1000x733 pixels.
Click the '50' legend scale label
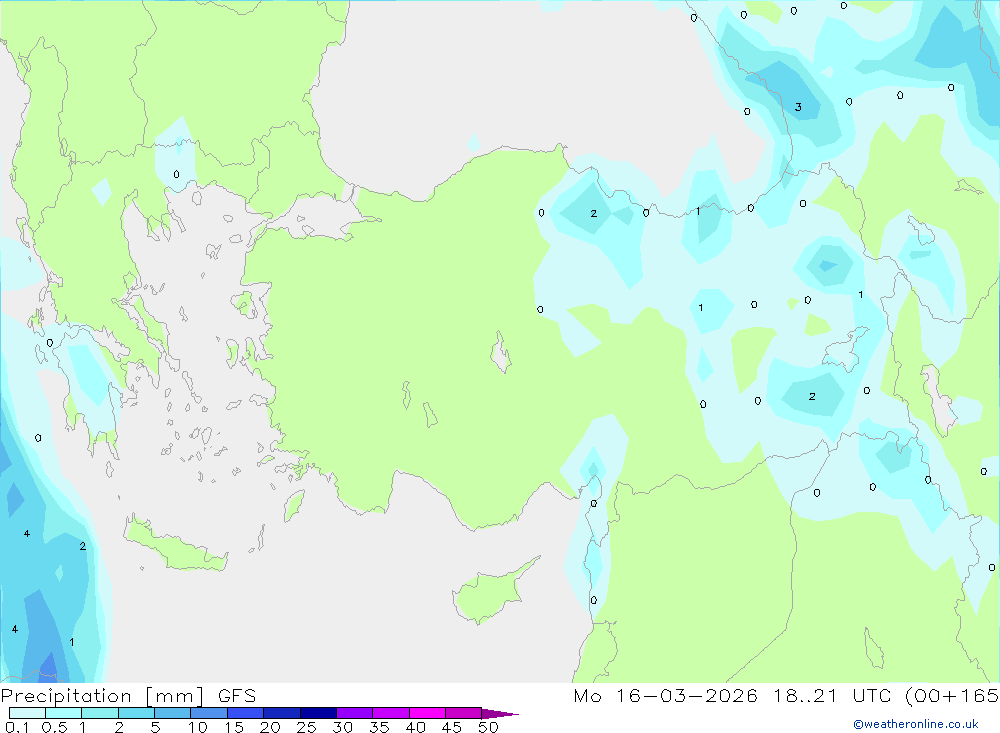488,727
